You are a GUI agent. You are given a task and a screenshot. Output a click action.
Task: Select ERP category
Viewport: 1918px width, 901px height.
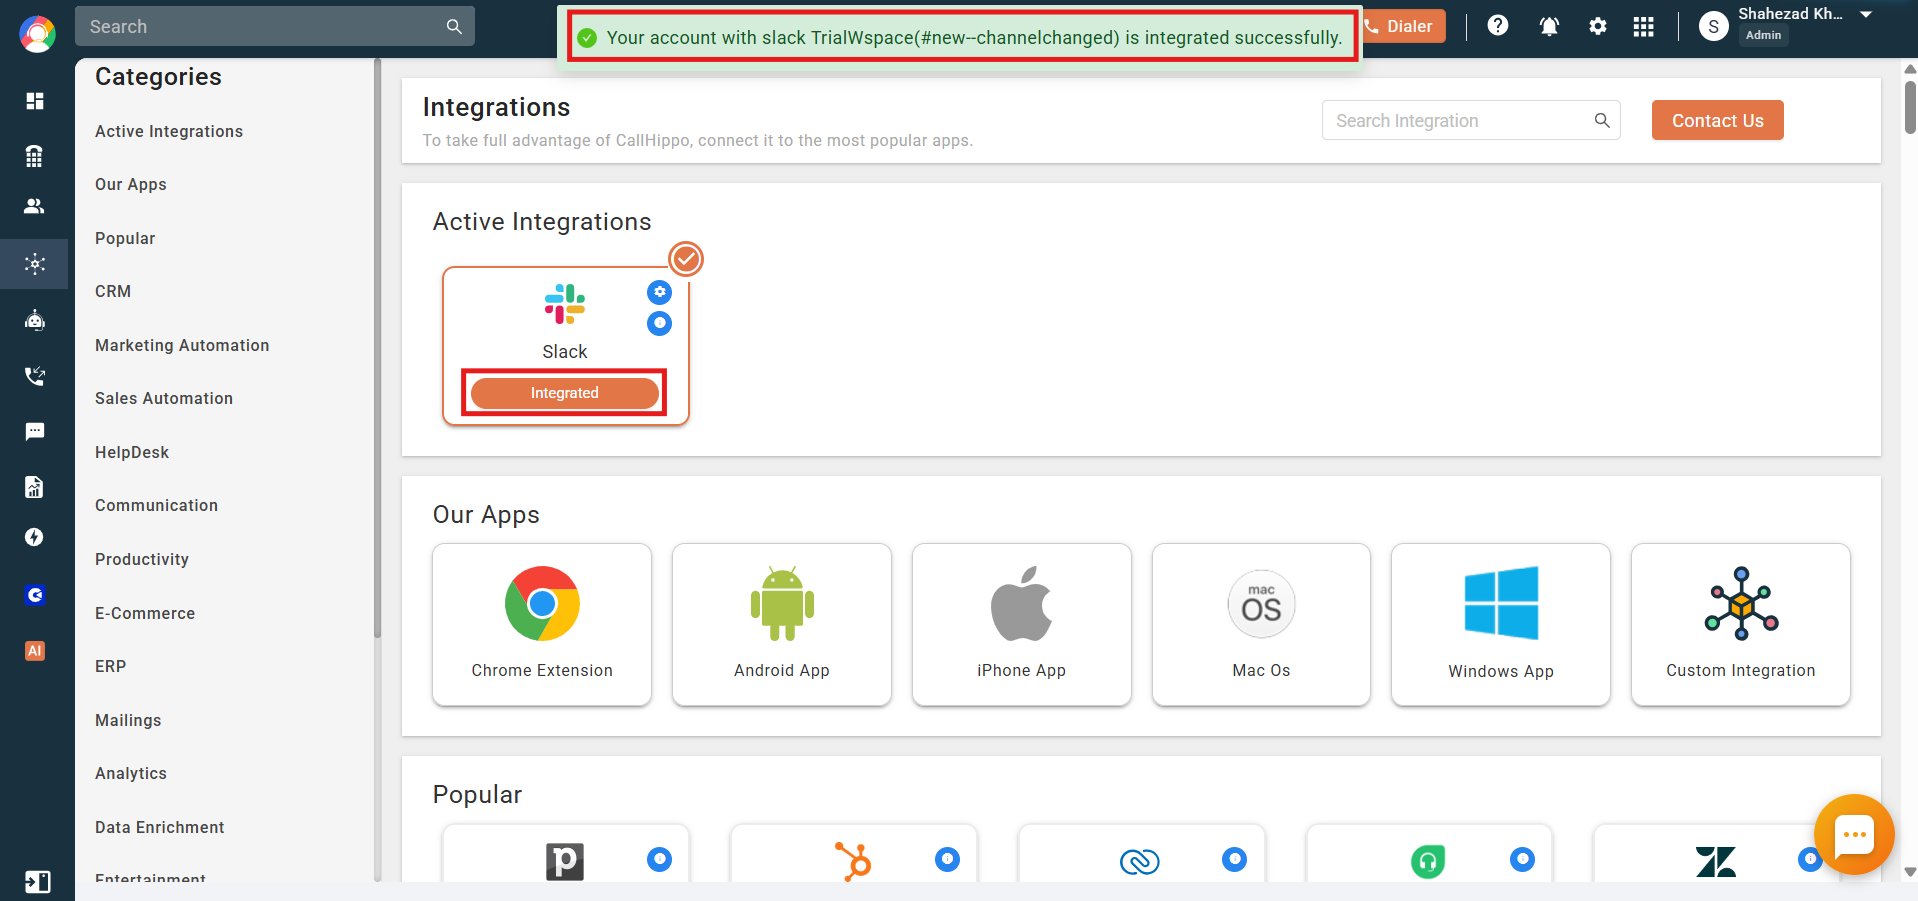pyautogui.click(x=110, y=667)
